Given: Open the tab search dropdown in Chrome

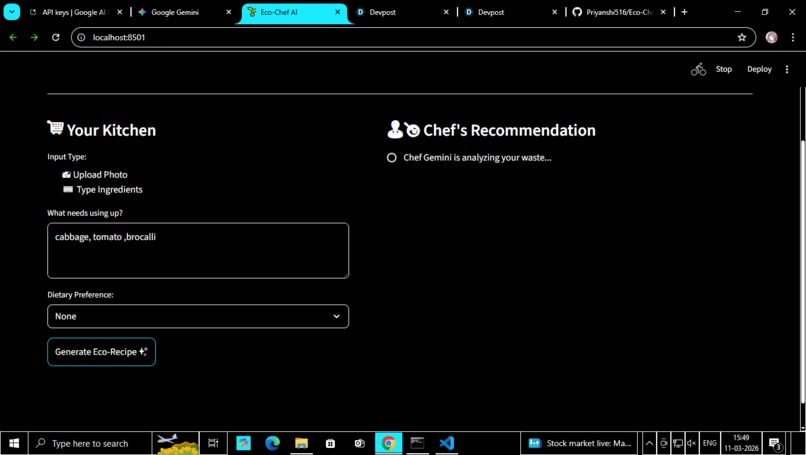Looking at the screenshot, I should coord(11,12).
